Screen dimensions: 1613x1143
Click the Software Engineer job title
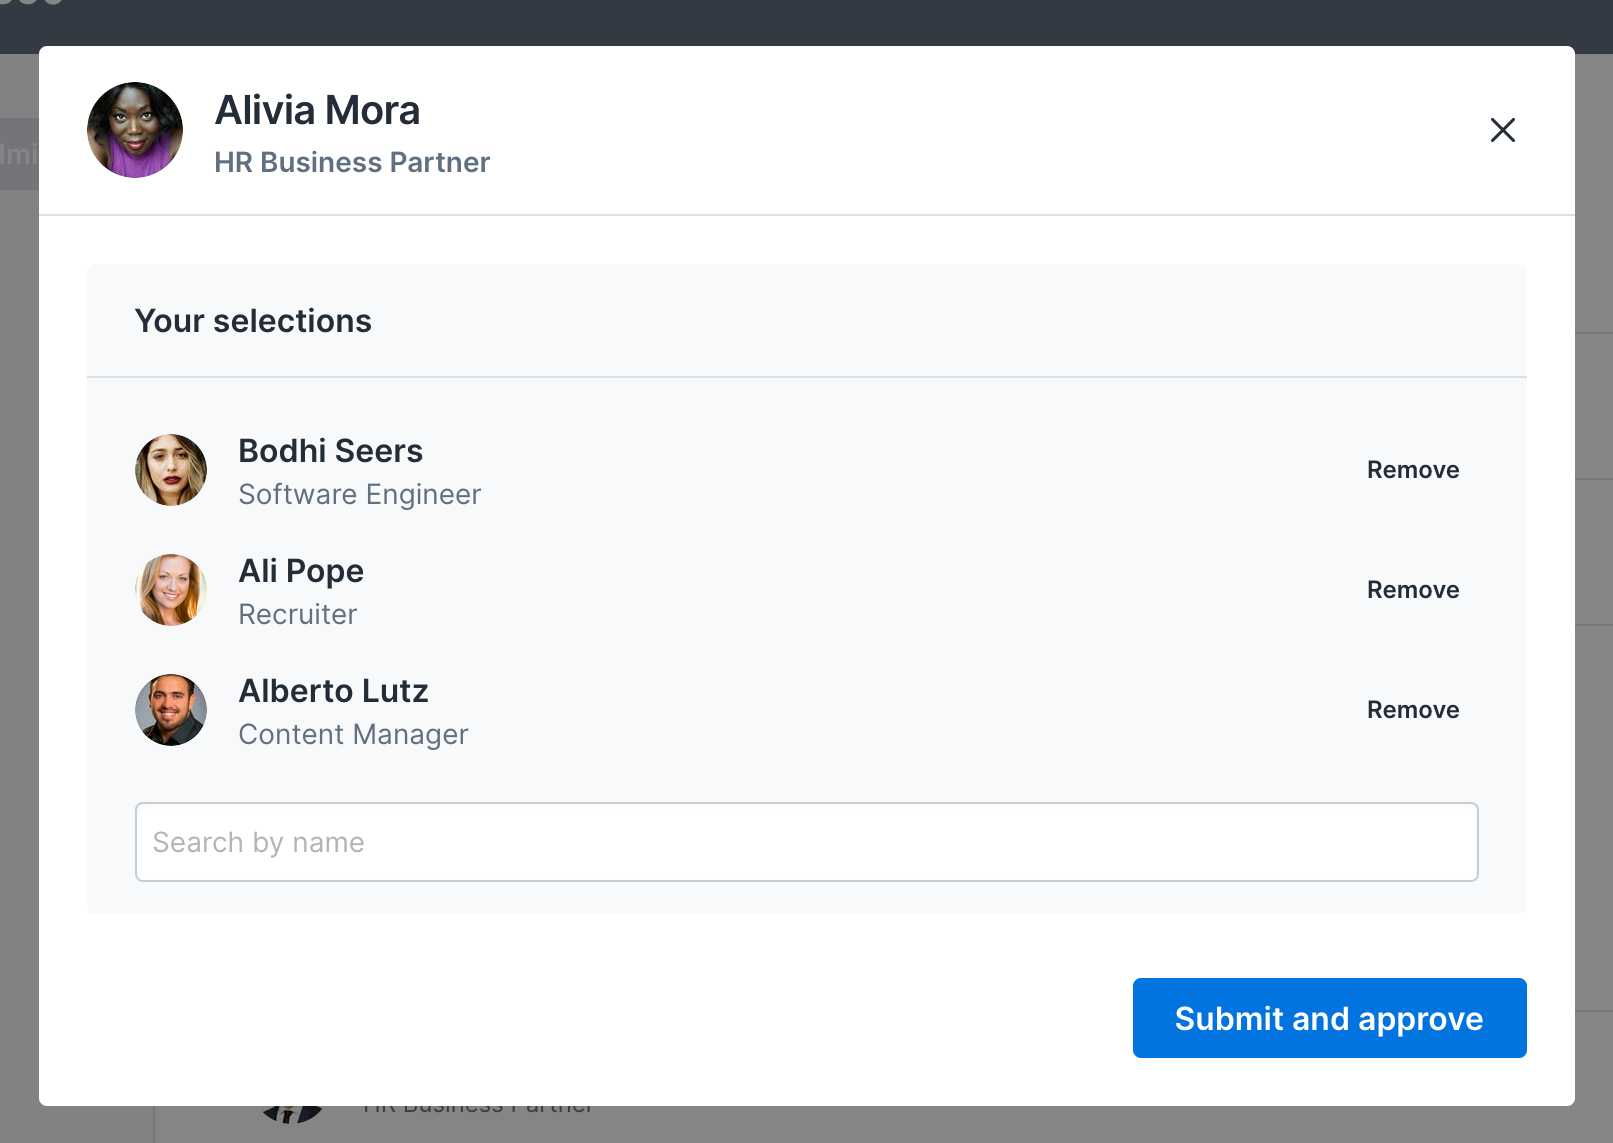coord(360,494)
